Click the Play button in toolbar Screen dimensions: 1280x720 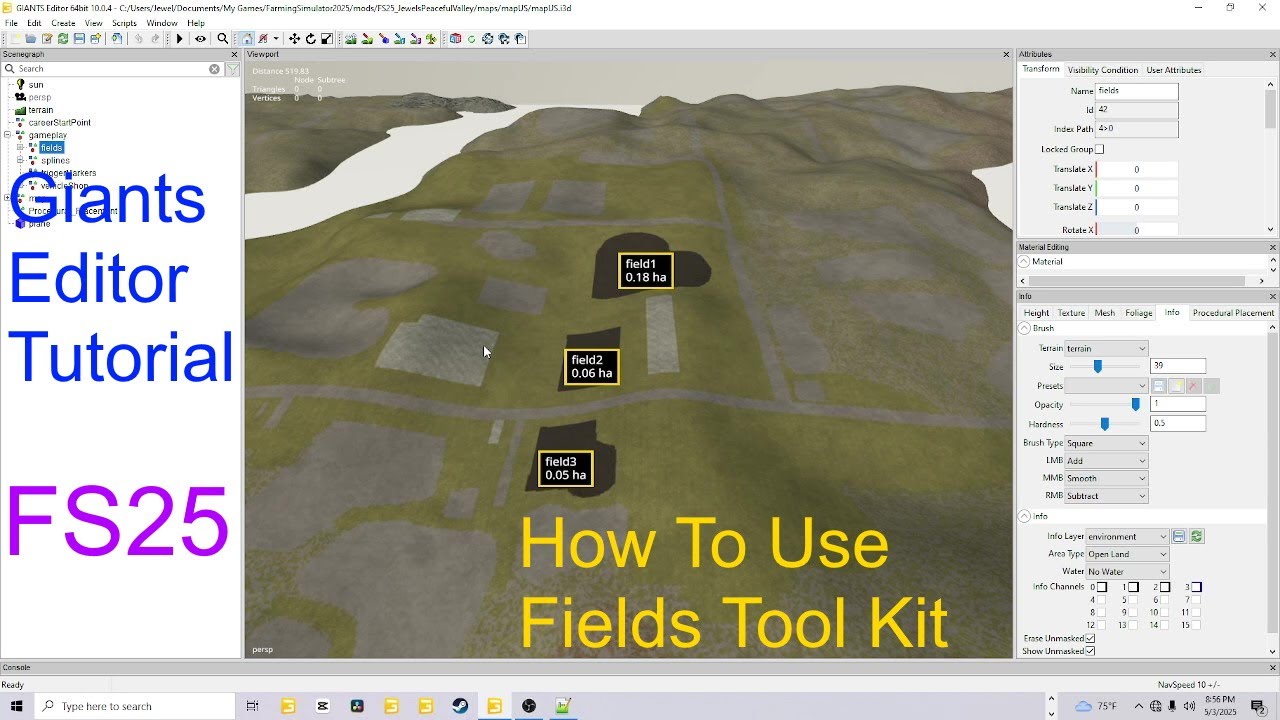coord(179,39)
